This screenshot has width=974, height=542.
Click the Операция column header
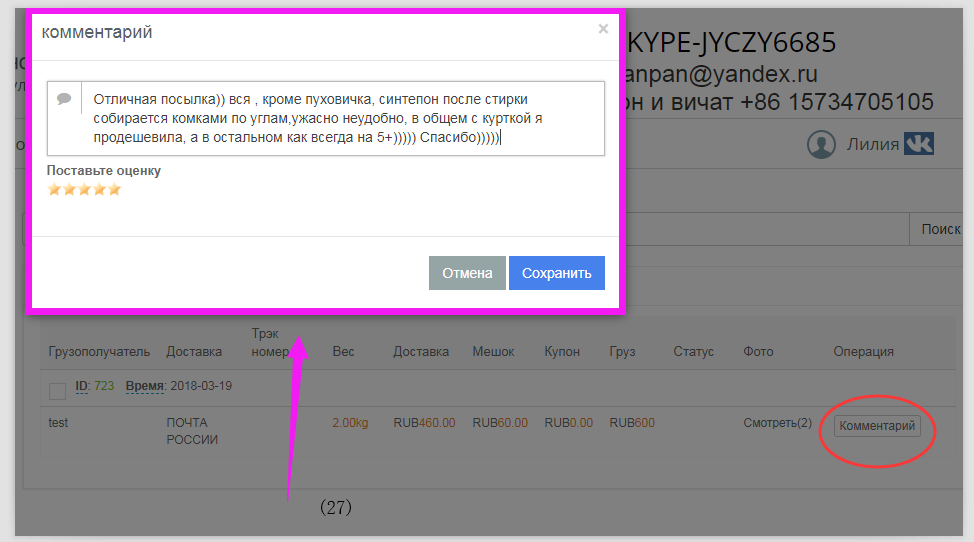863,351
